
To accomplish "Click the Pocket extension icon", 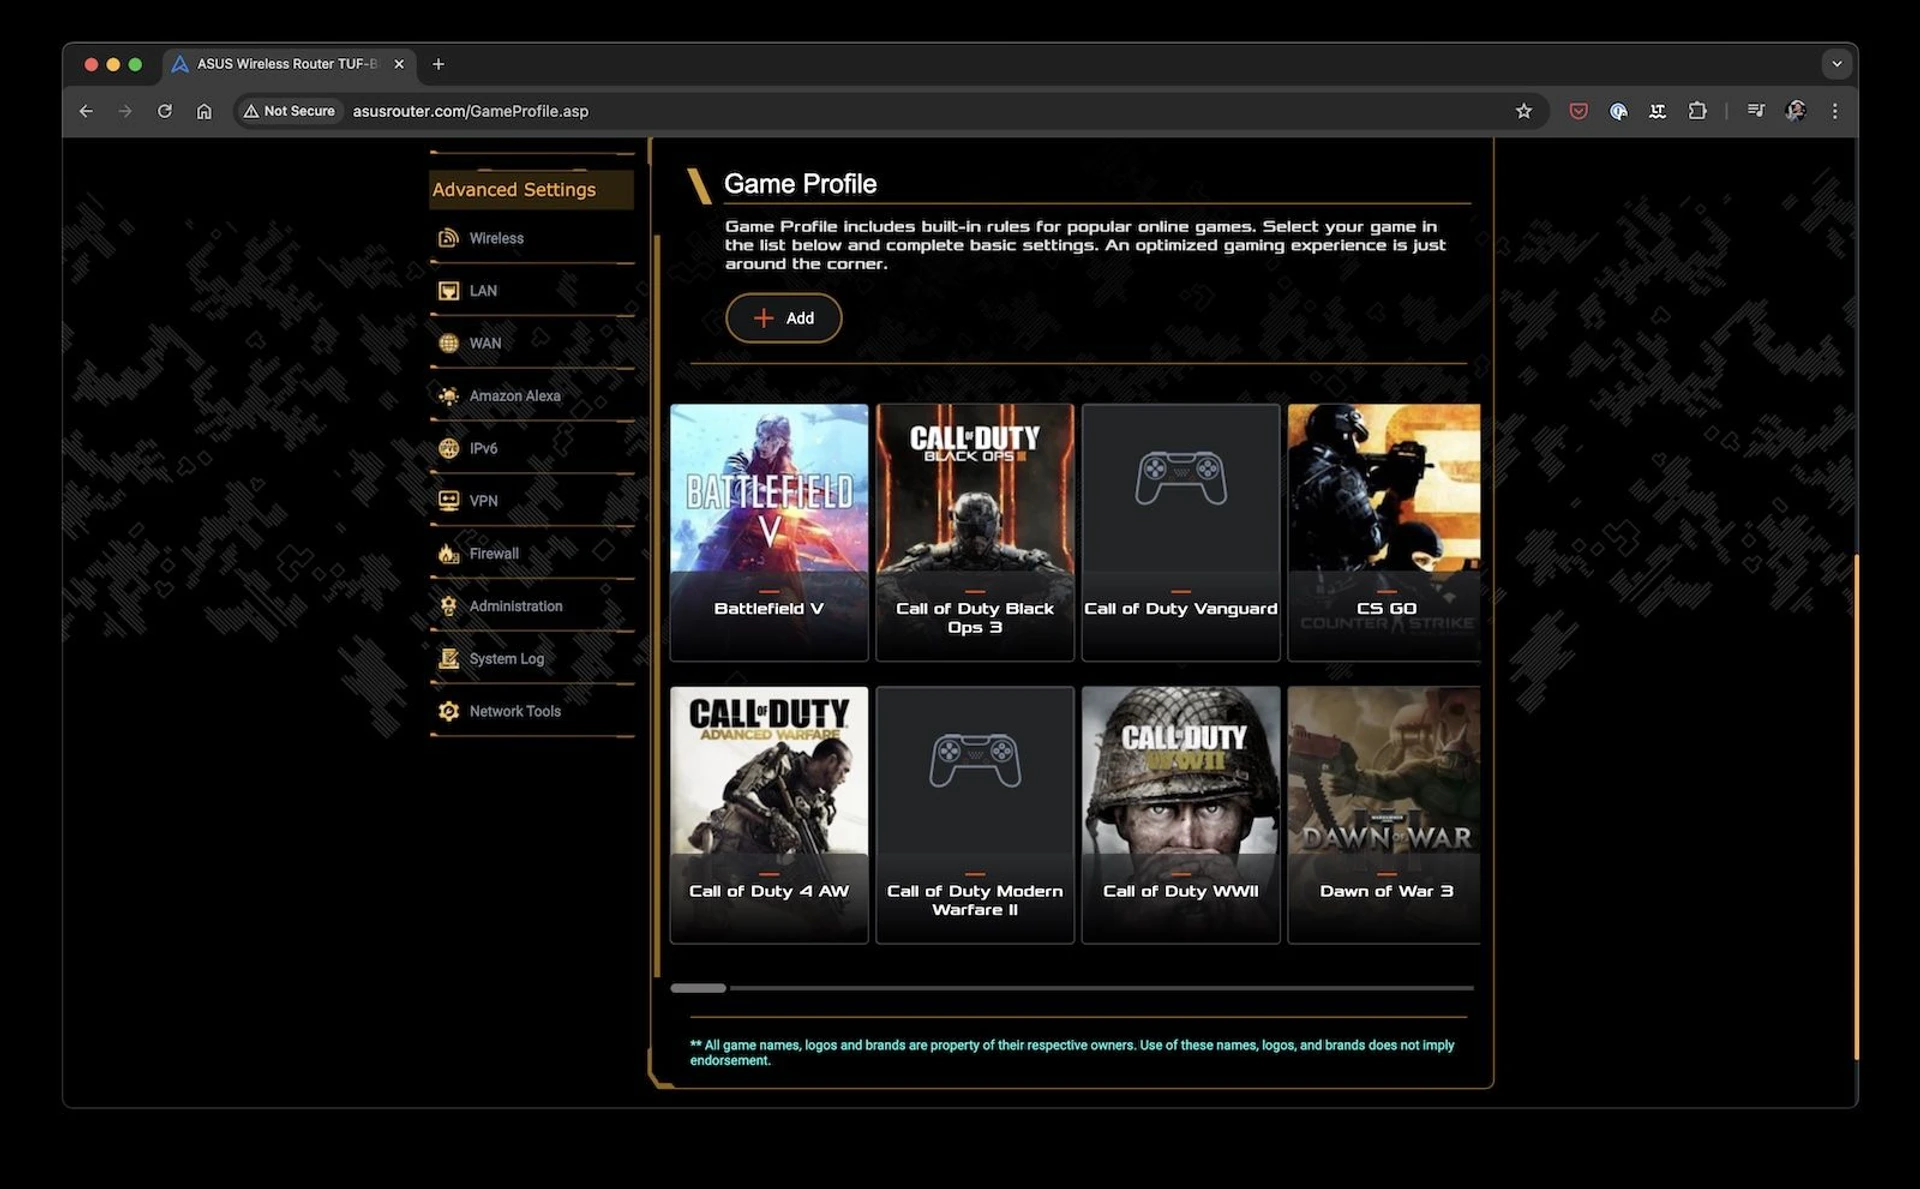I will pos(1578,111).
